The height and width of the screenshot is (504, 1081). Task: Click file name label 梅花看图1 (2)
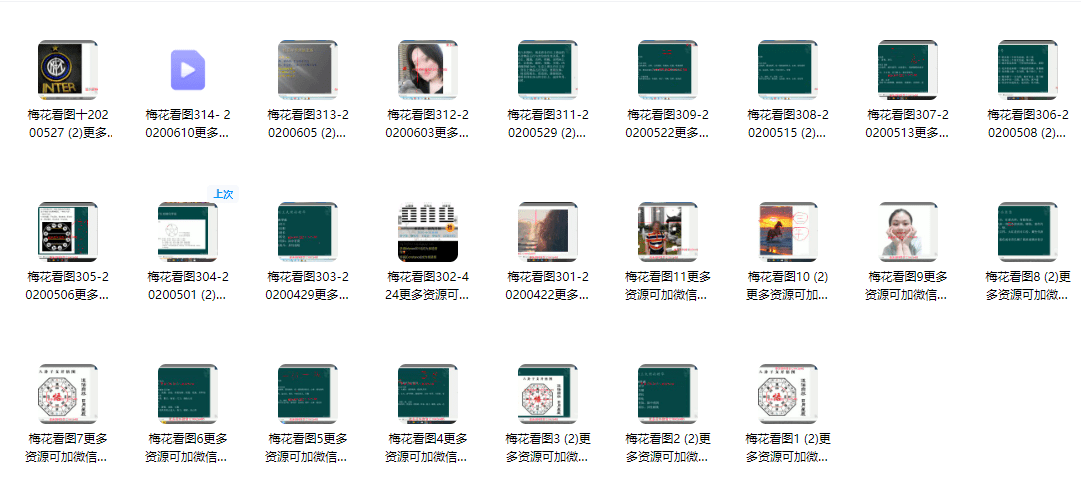787,447
